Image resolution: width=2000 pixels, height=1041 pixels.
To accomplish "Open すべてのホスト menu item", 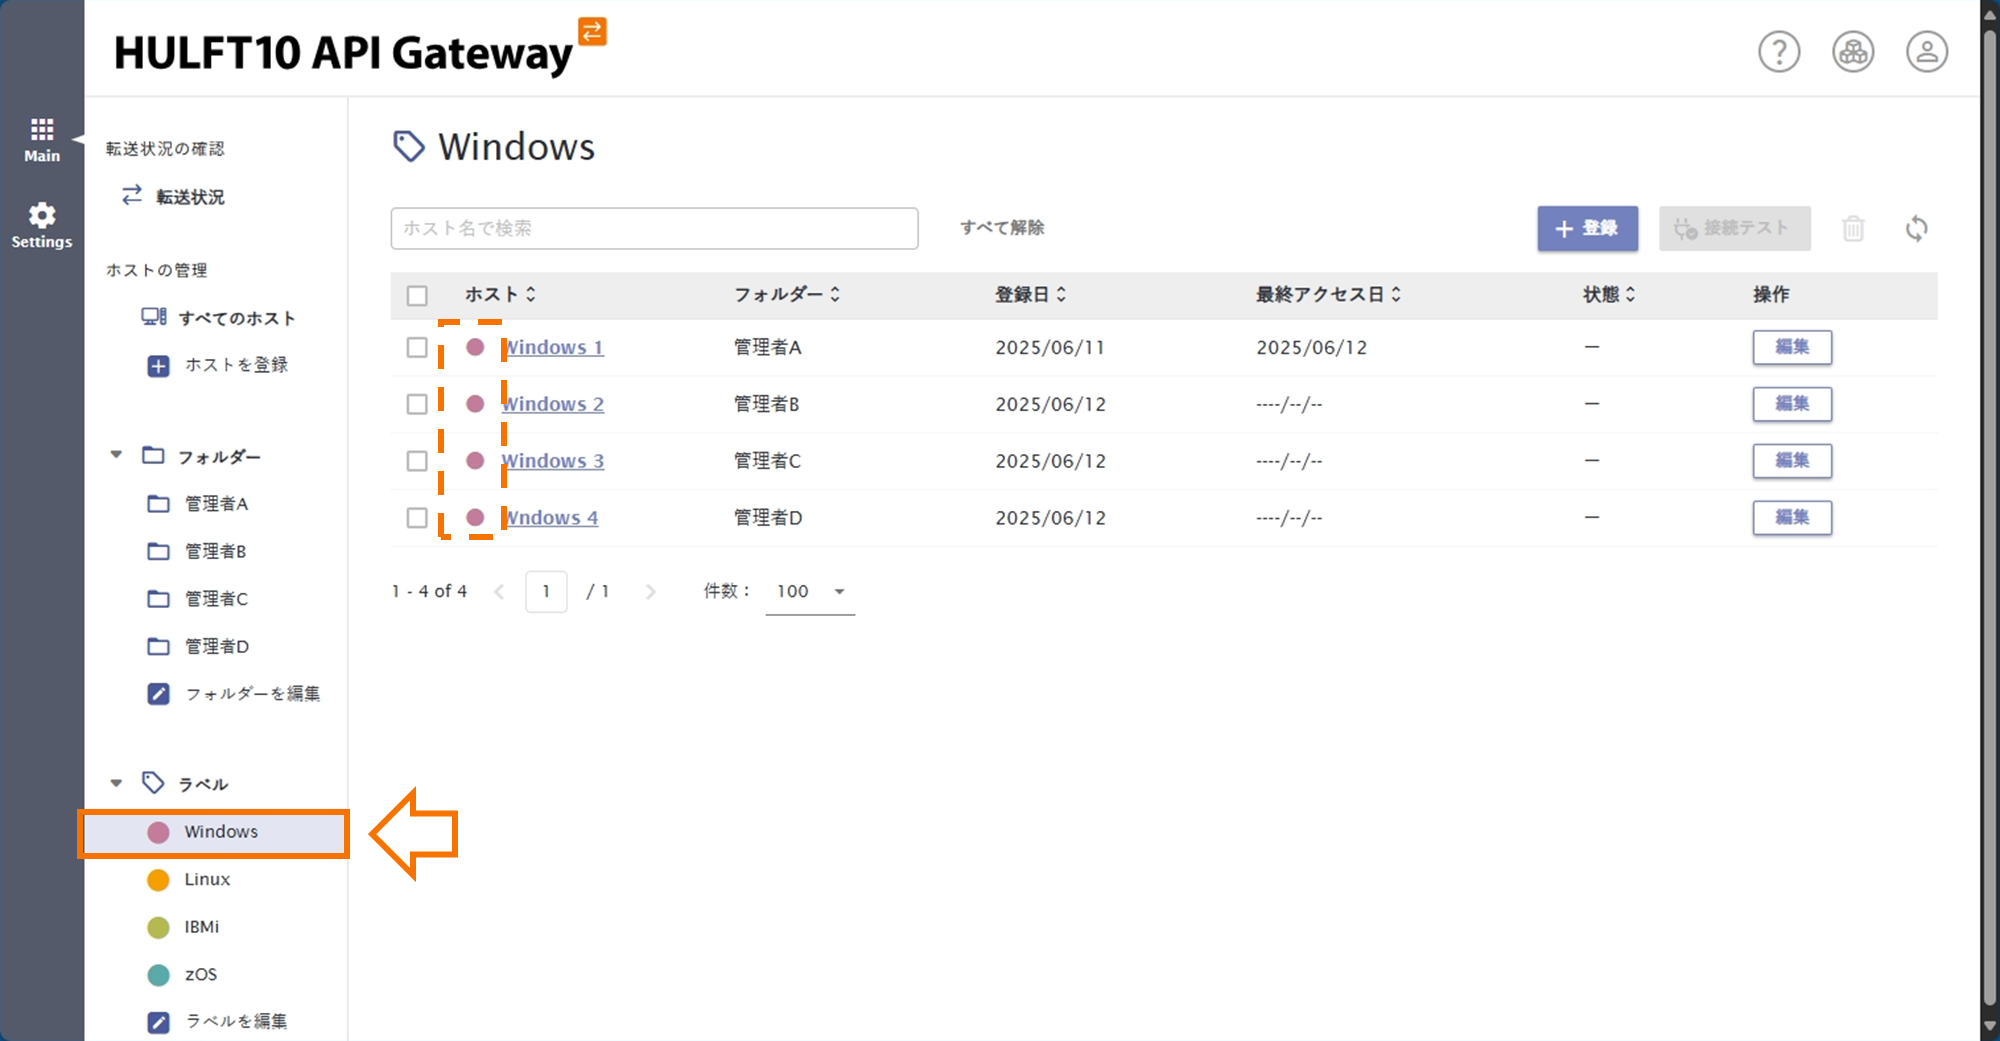I will [x=237, y=318].
